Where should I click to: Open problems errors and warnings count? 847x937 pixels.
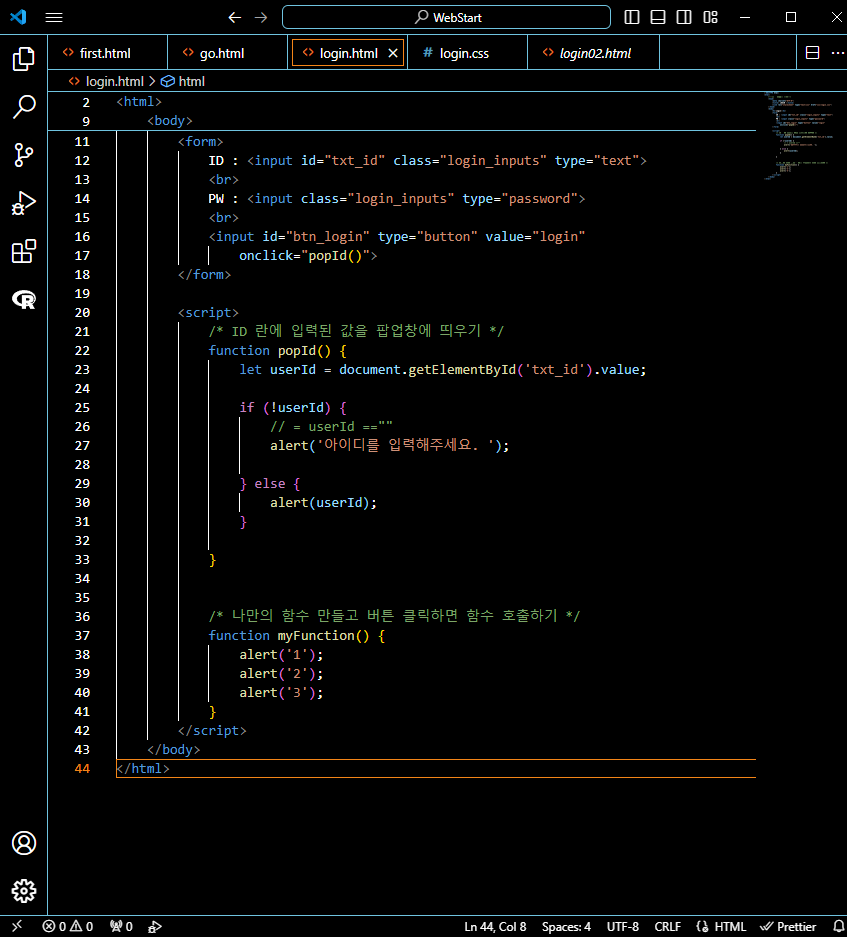[x=68, y=926]
